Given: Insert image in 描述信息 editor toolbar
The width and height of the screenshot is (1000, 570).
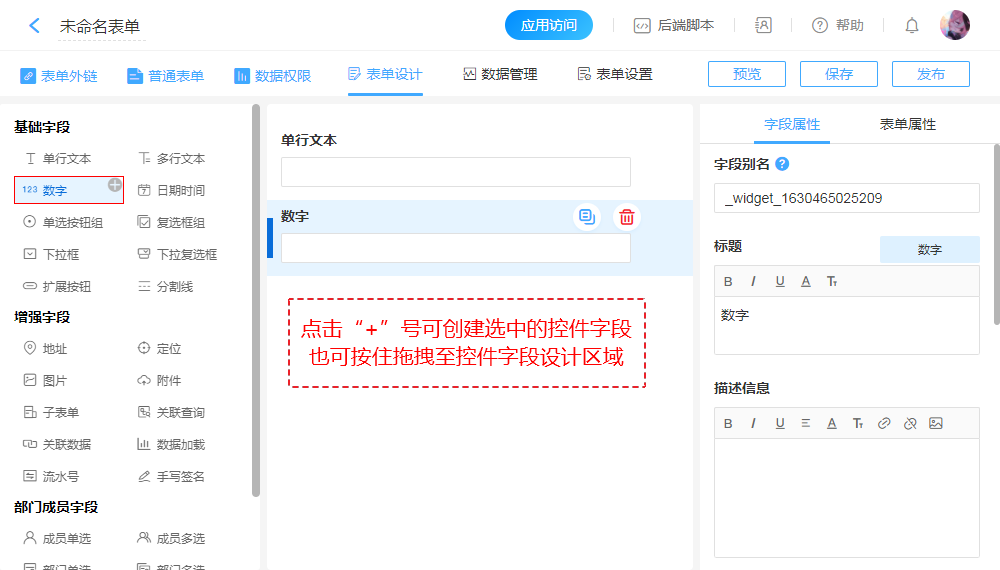Looking at the screenshot, I should (935, 423).
